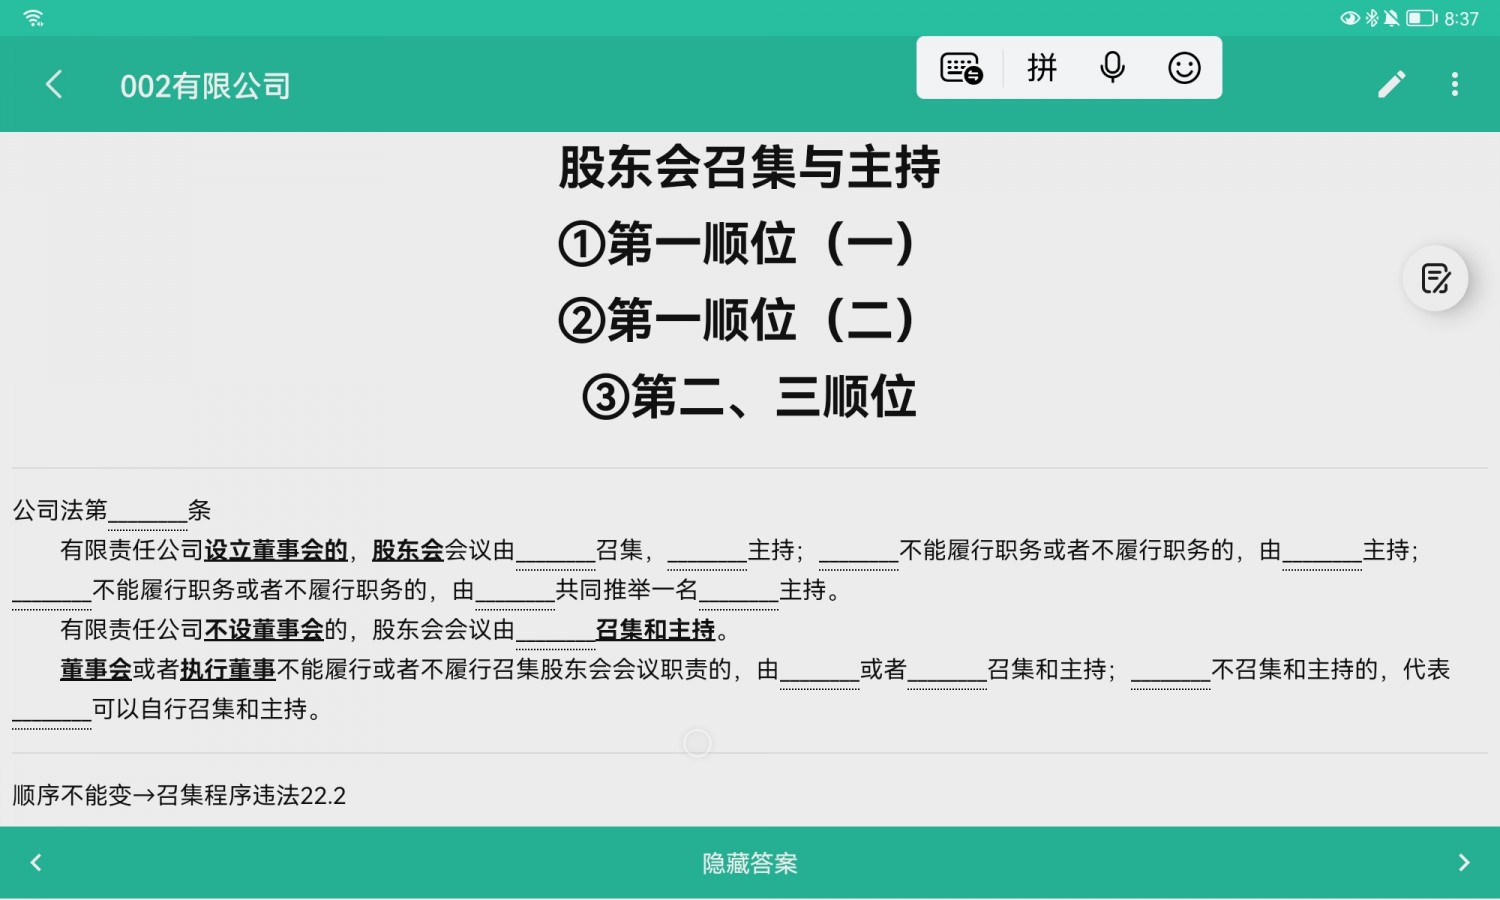Tap the pencil edit icon

click(1391, 85)
